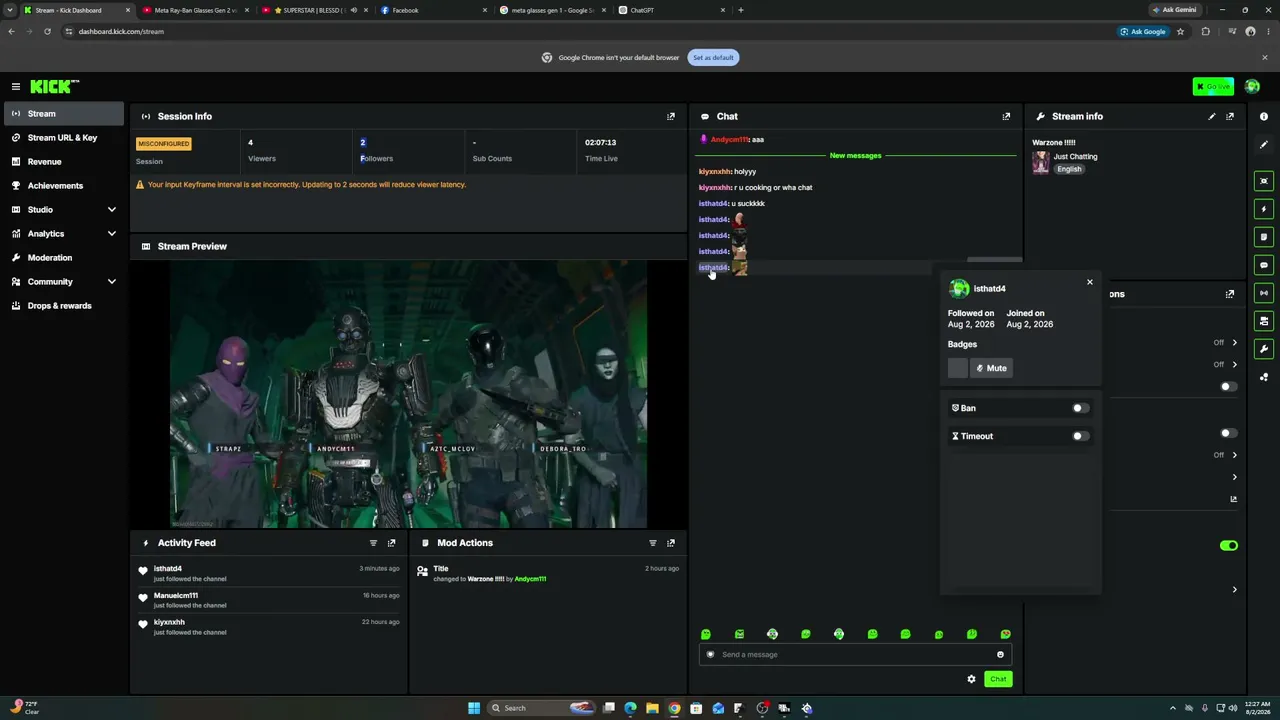Open Drops & rewards page

tap(64, 306)
